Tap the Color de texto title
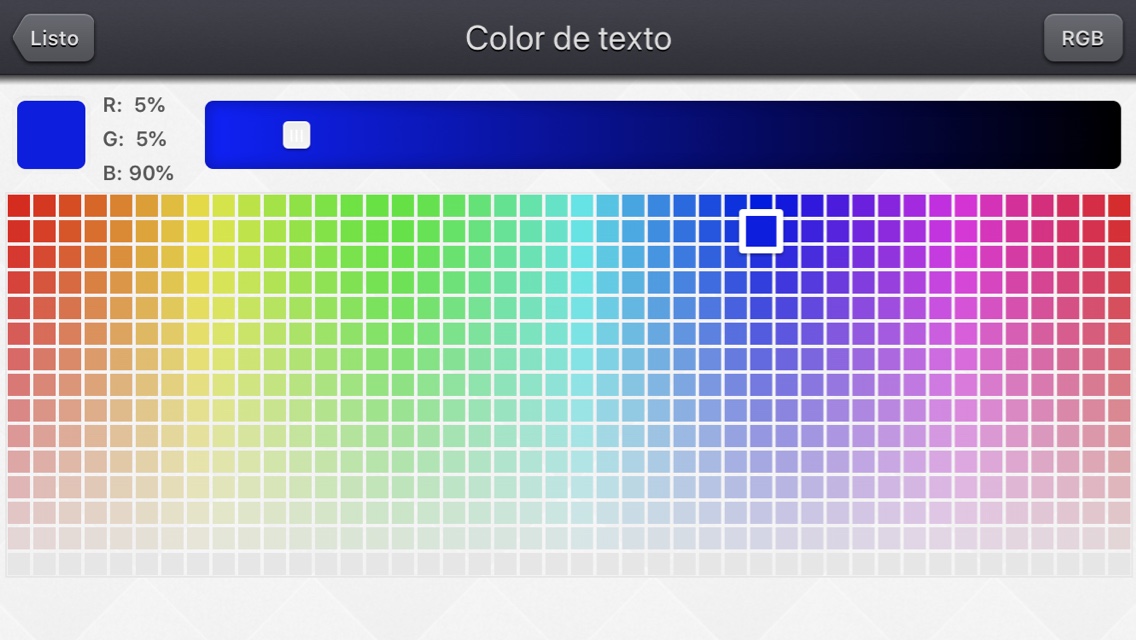This screenshot has height=640, width=1136. click(x=568, y=38)
